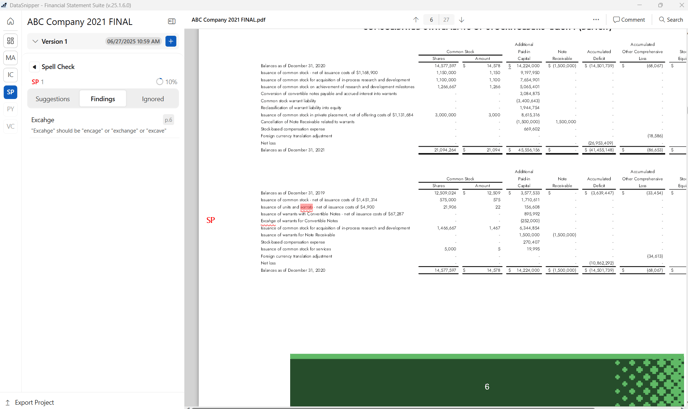Open the IC module in sidebar
The width and height of the screenshot is (688, 409).
coord(11,75)
